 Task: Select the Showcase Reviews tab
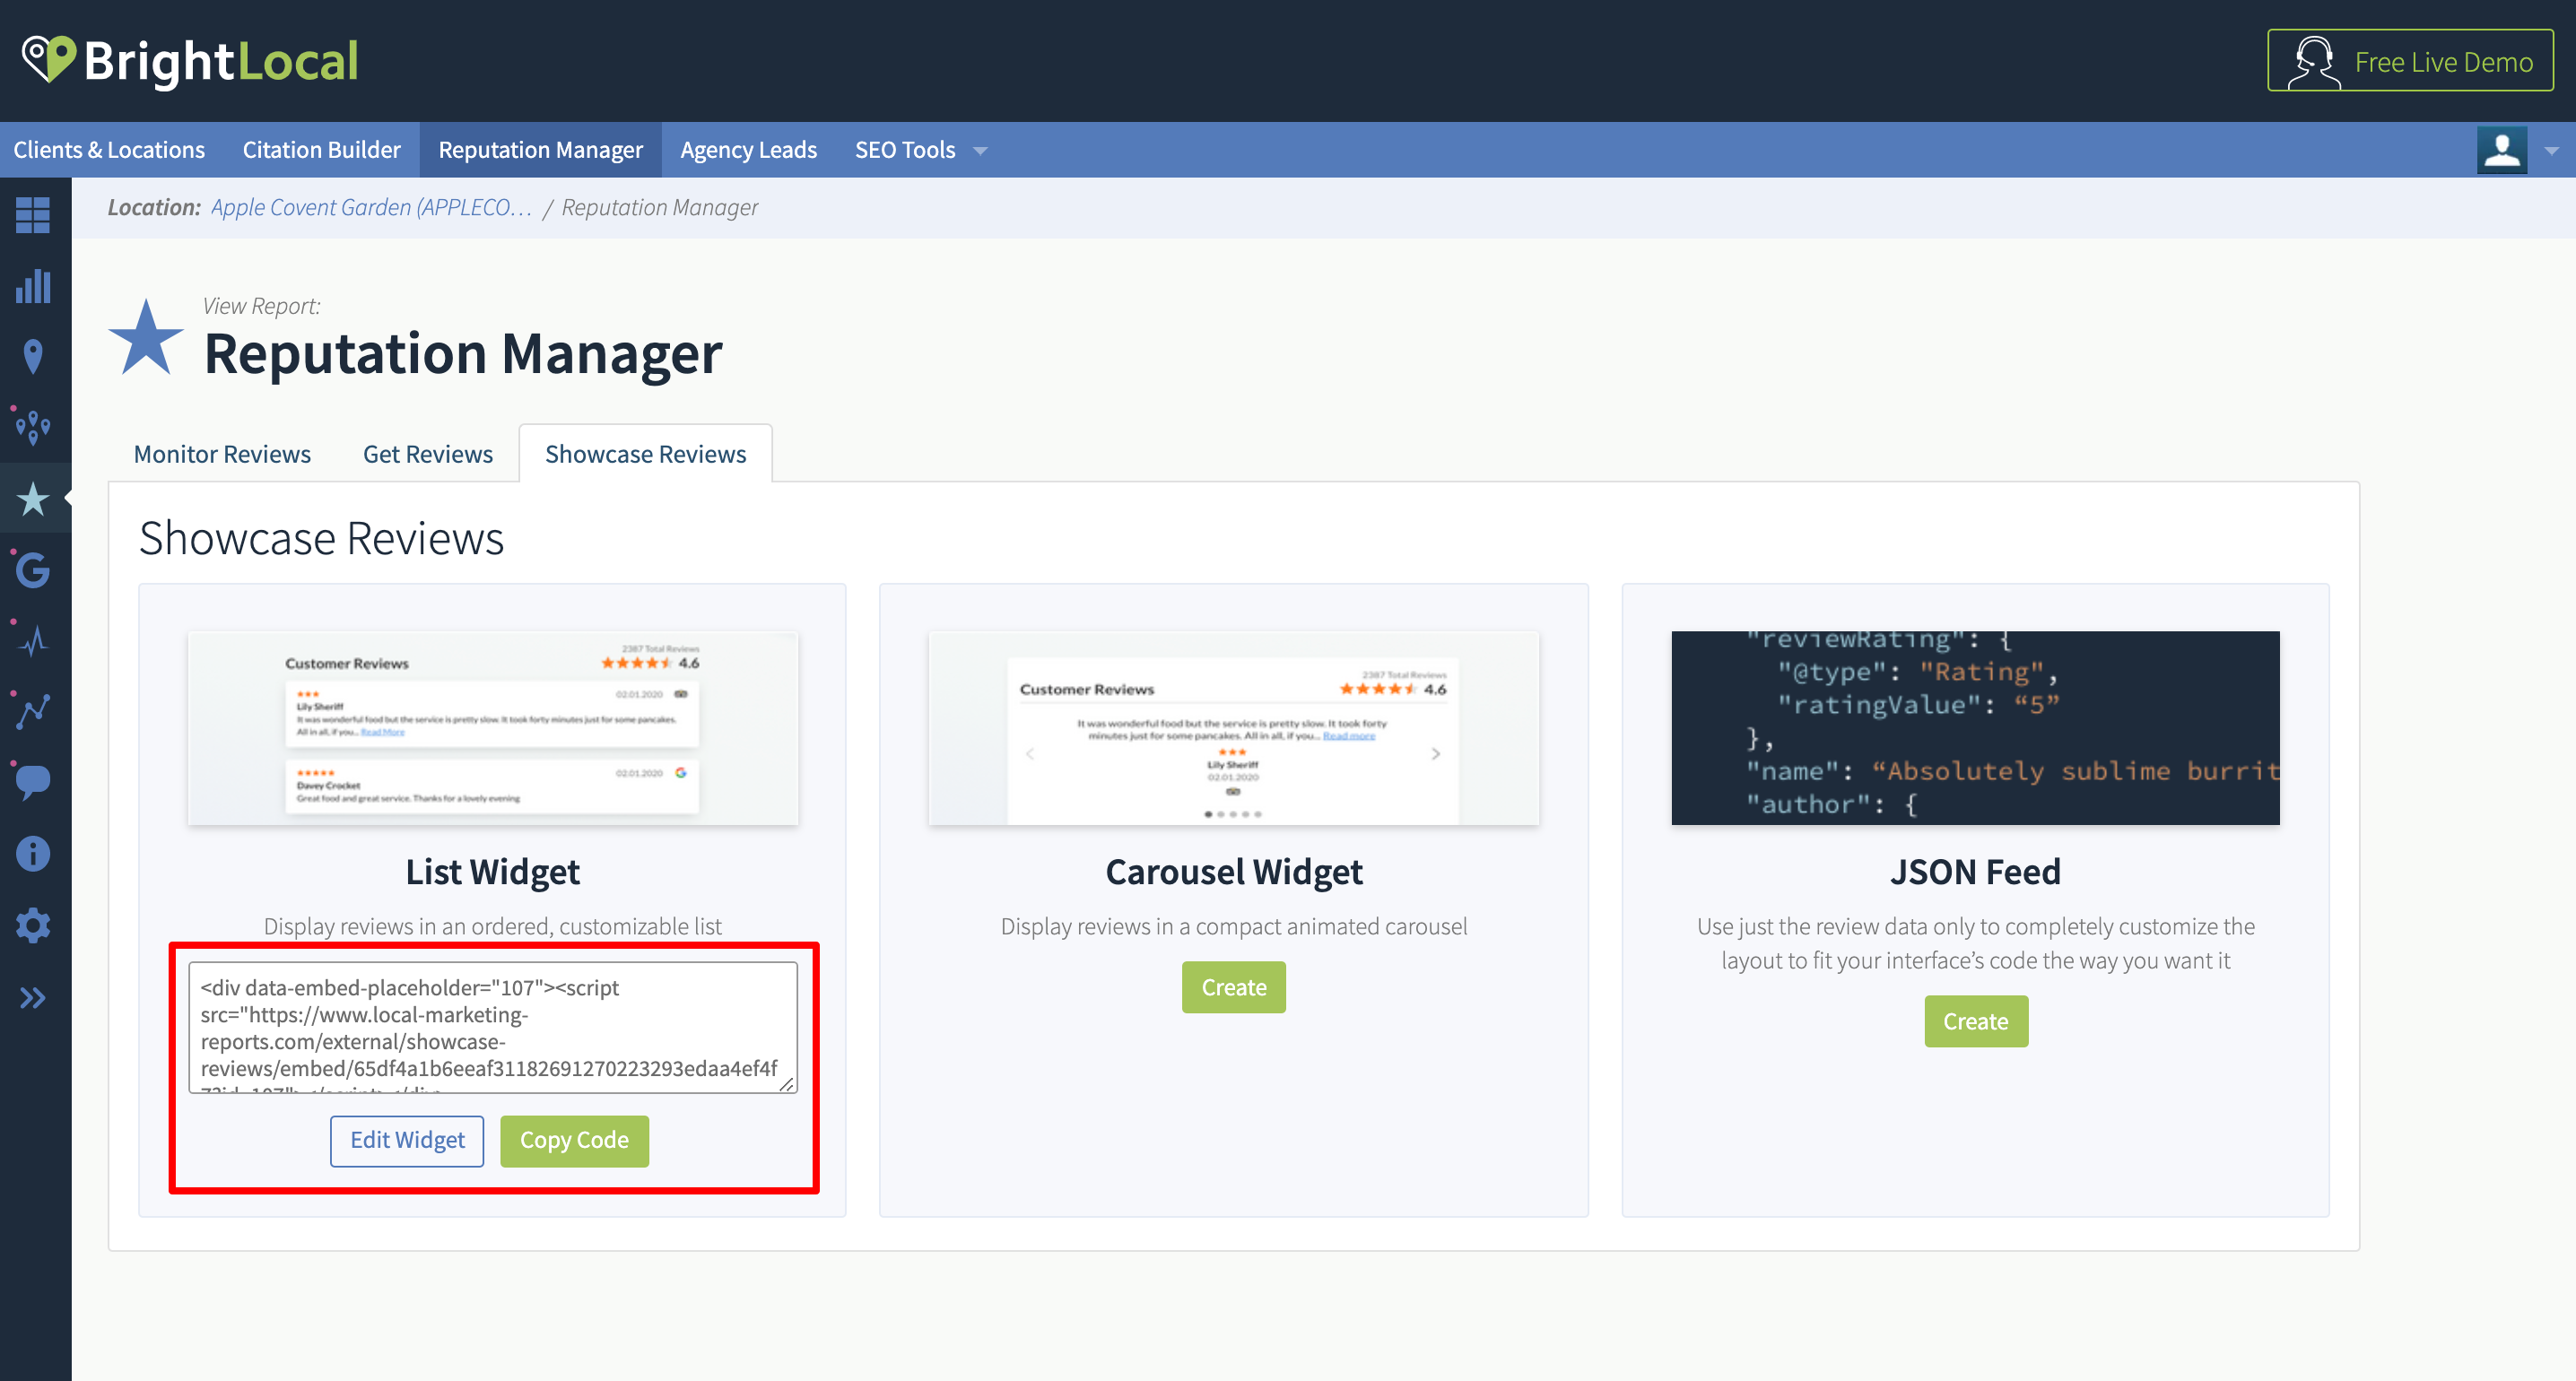pos(645,454)
